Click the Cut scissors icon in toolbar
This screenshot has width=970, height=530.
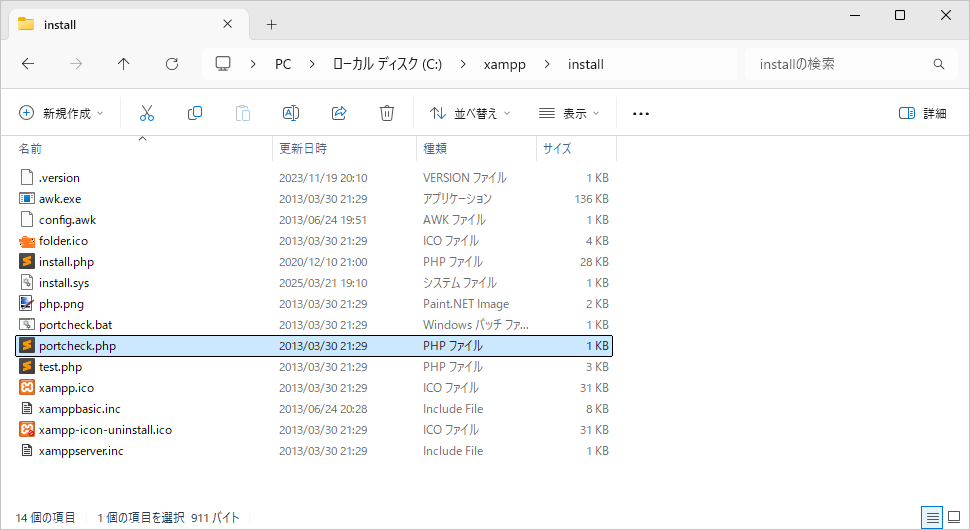147,114
